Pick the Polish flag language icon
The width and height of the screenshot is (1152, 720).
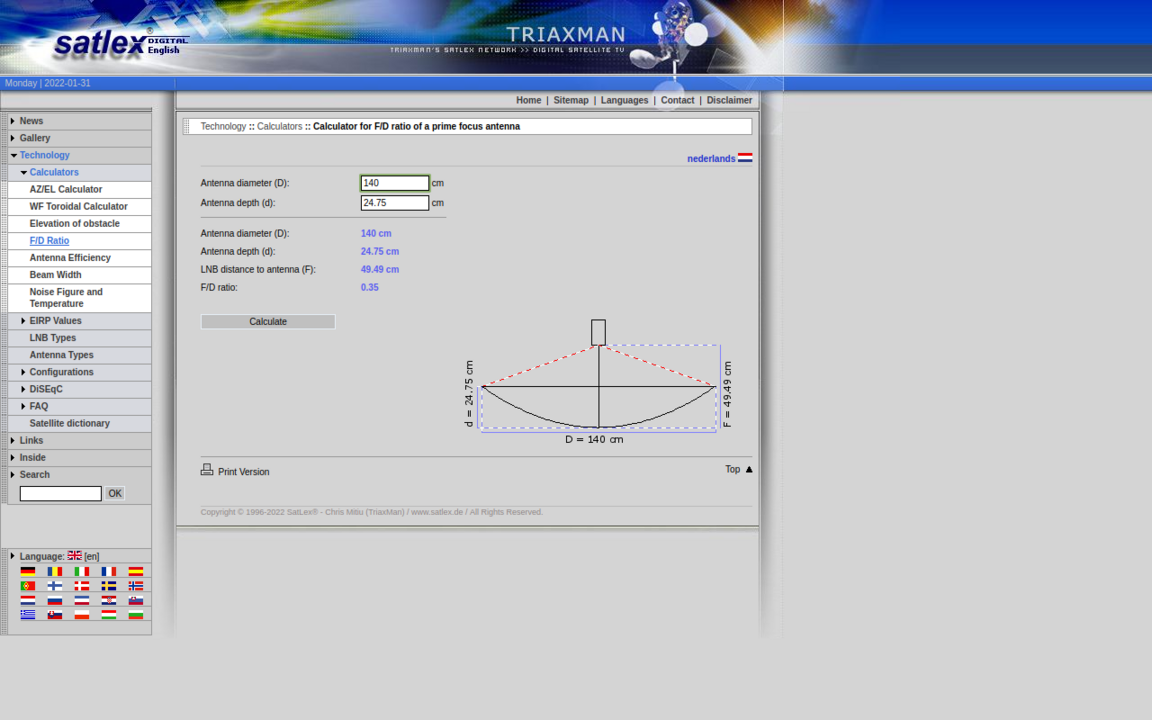click(x=81, y=614)
